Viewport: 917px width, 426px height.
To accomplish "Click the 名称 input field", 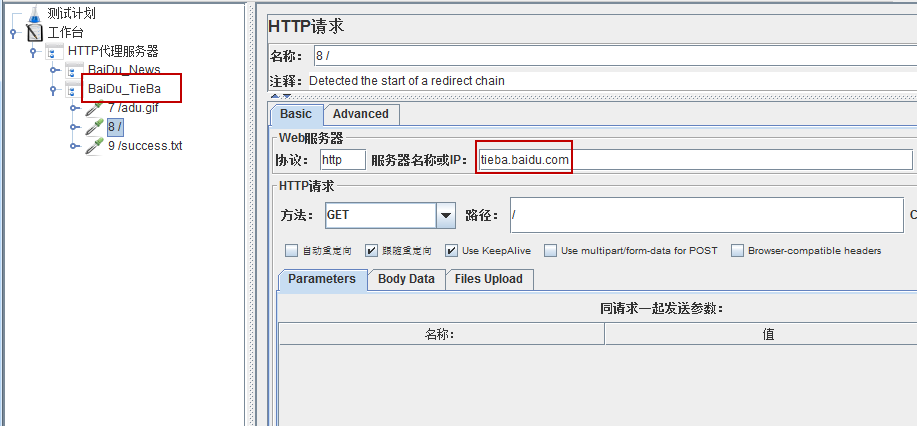I will coord(615,57).
